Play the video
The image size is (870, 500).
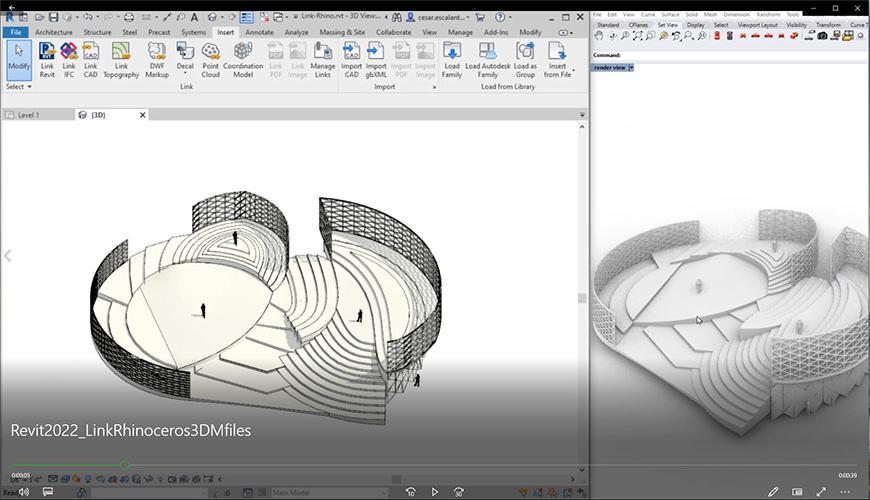pos(434,492)
